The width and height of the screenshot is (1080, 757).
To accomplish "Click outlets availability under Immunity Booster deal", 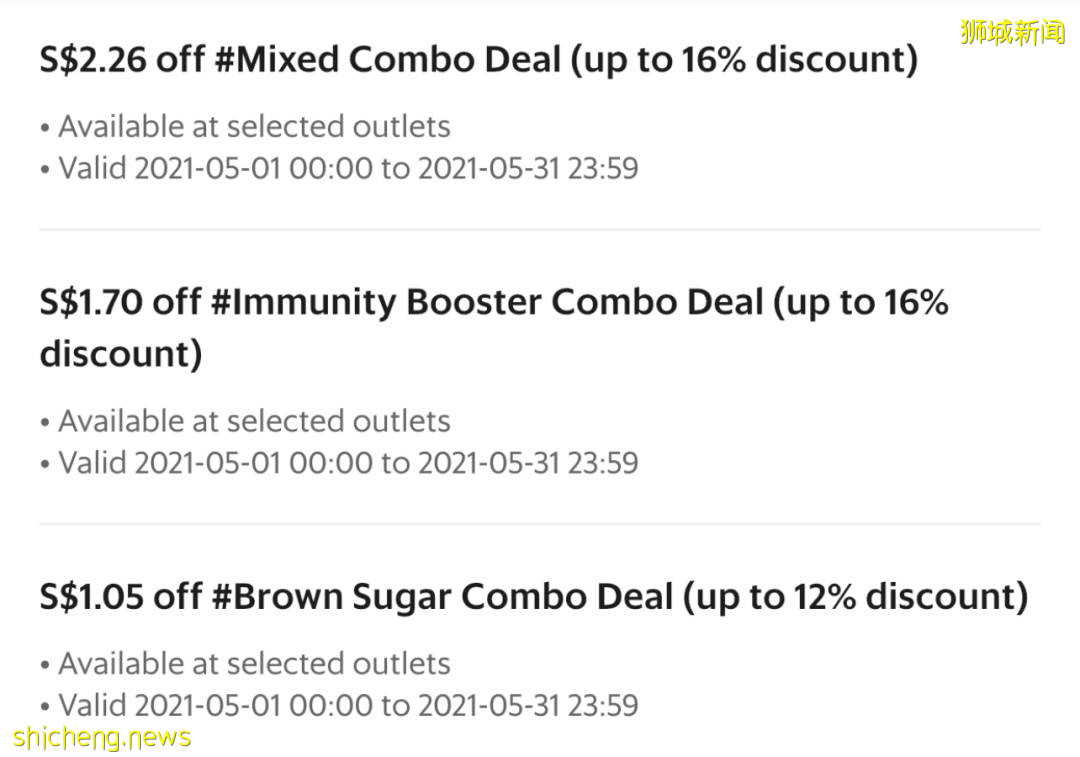I will 254,421.
